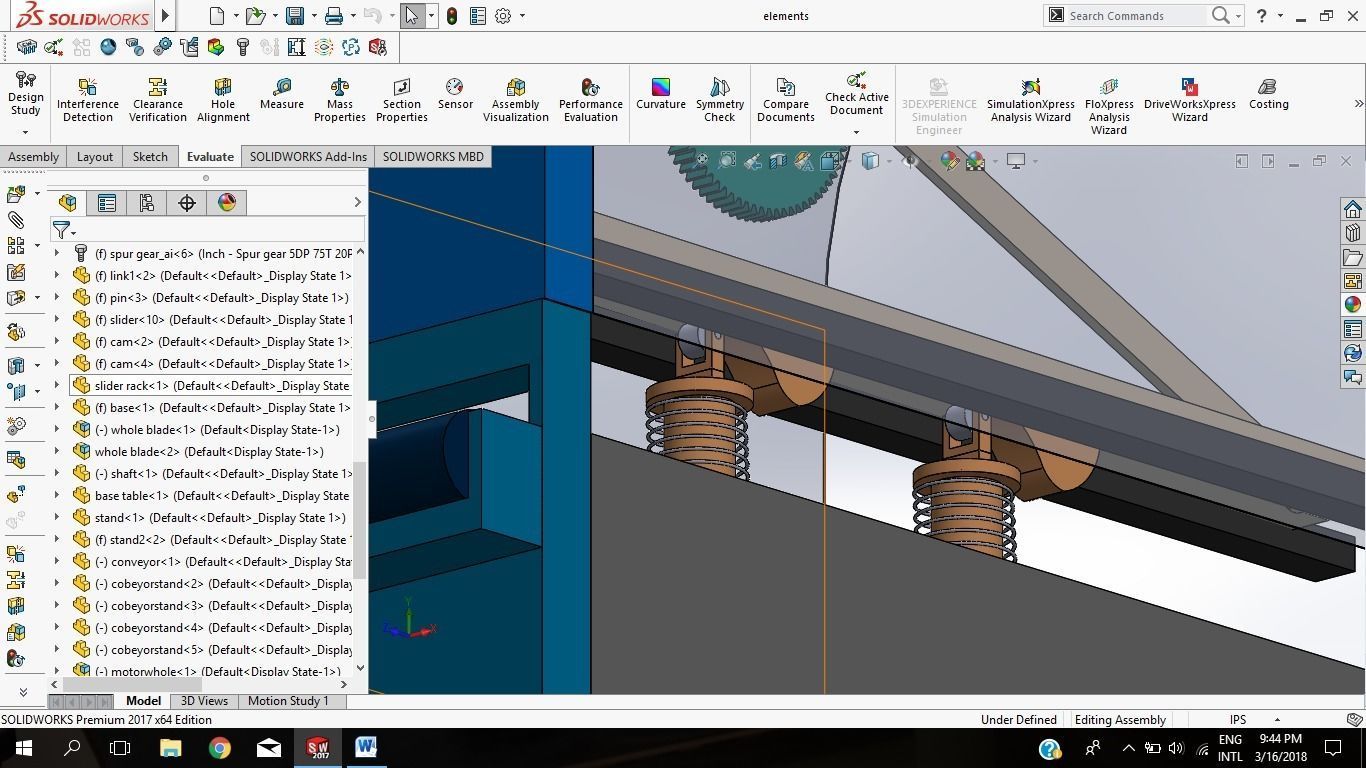This screenshot has width=1366, height=768.
Task: Click Zoom to Fit in the view toolbar
Action: [x=702, y=160]
